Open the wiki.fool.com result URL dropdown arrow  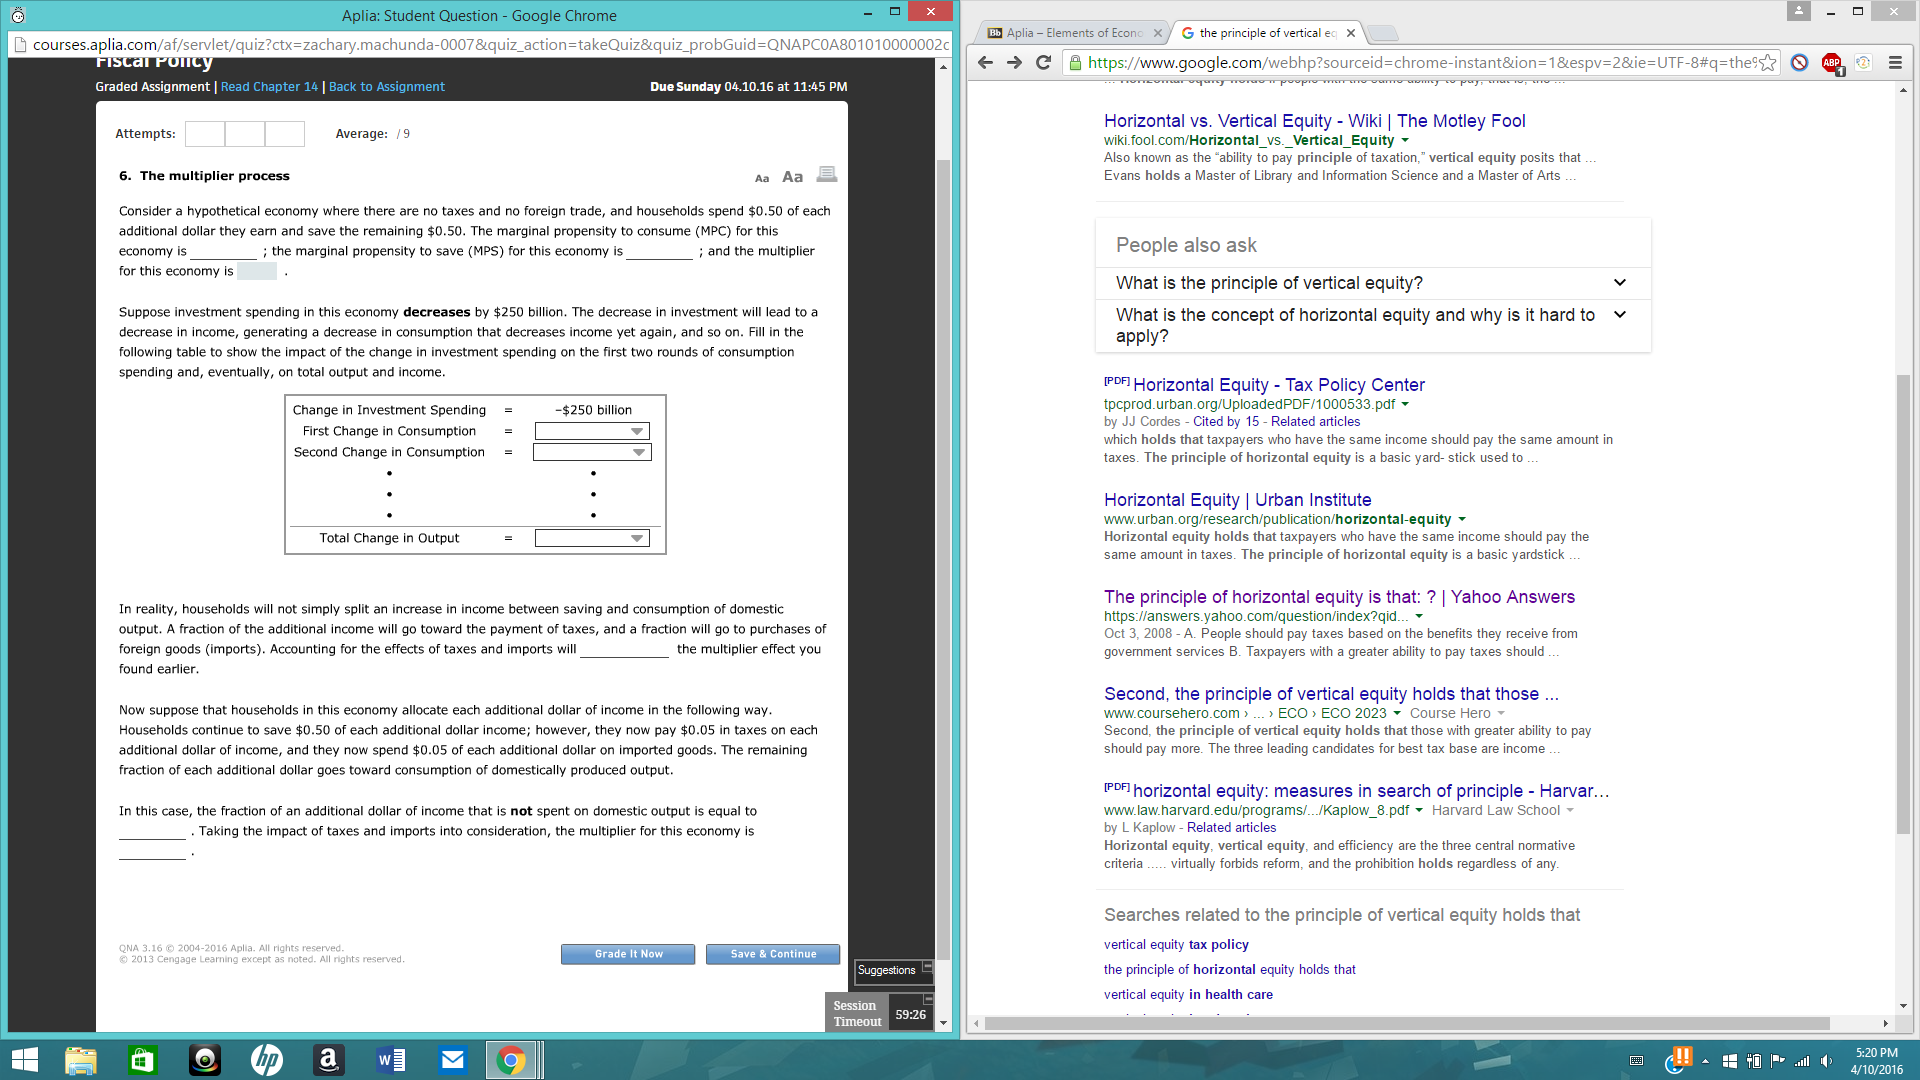coord(1405,141)
